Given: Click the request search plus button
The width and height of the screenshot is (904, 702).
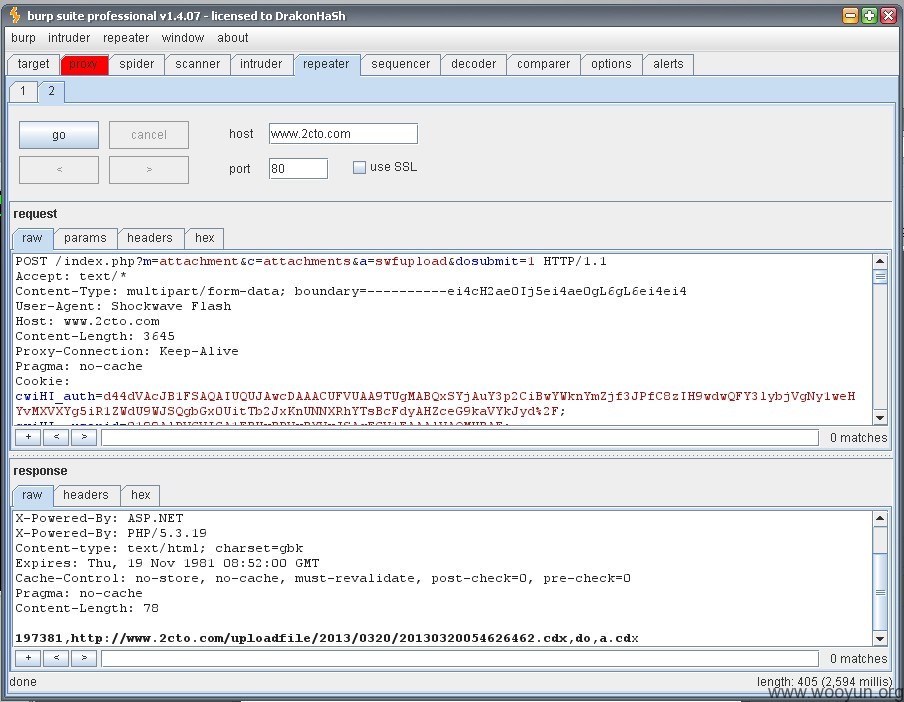Looking at the screenshot, I should [x=28, y=437].
